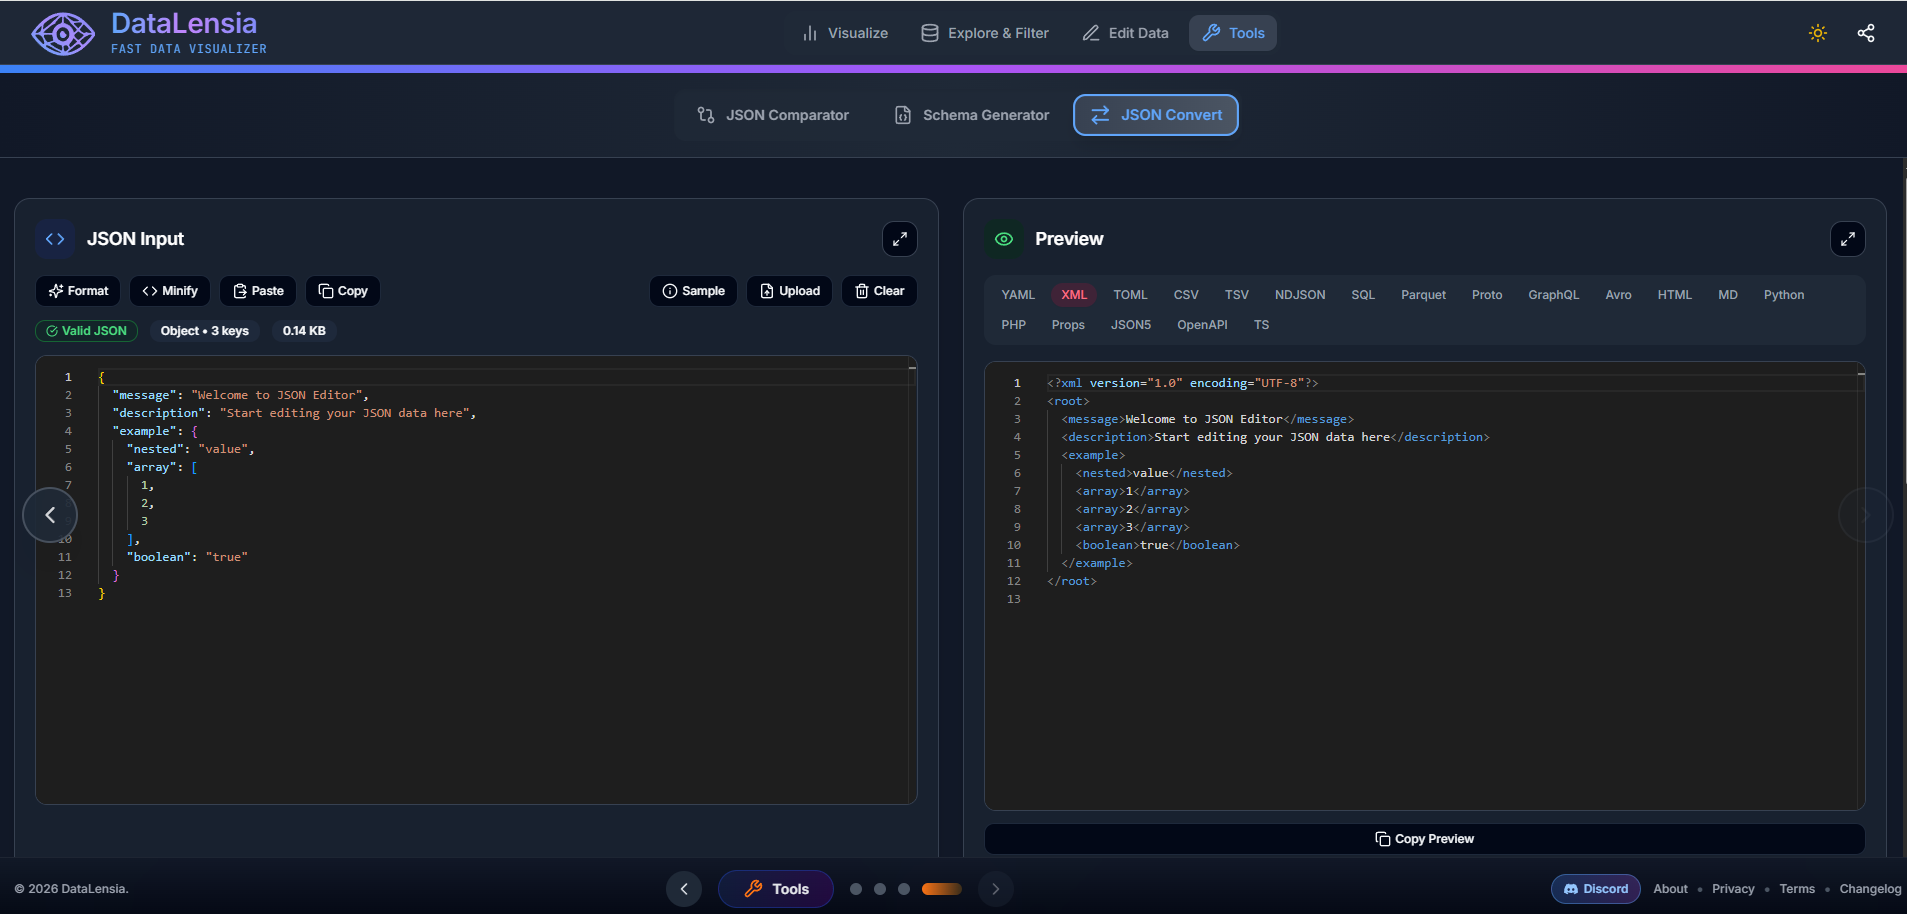Select TS output format
This screenshot has height=914, width=1907.
(1262, 325)
